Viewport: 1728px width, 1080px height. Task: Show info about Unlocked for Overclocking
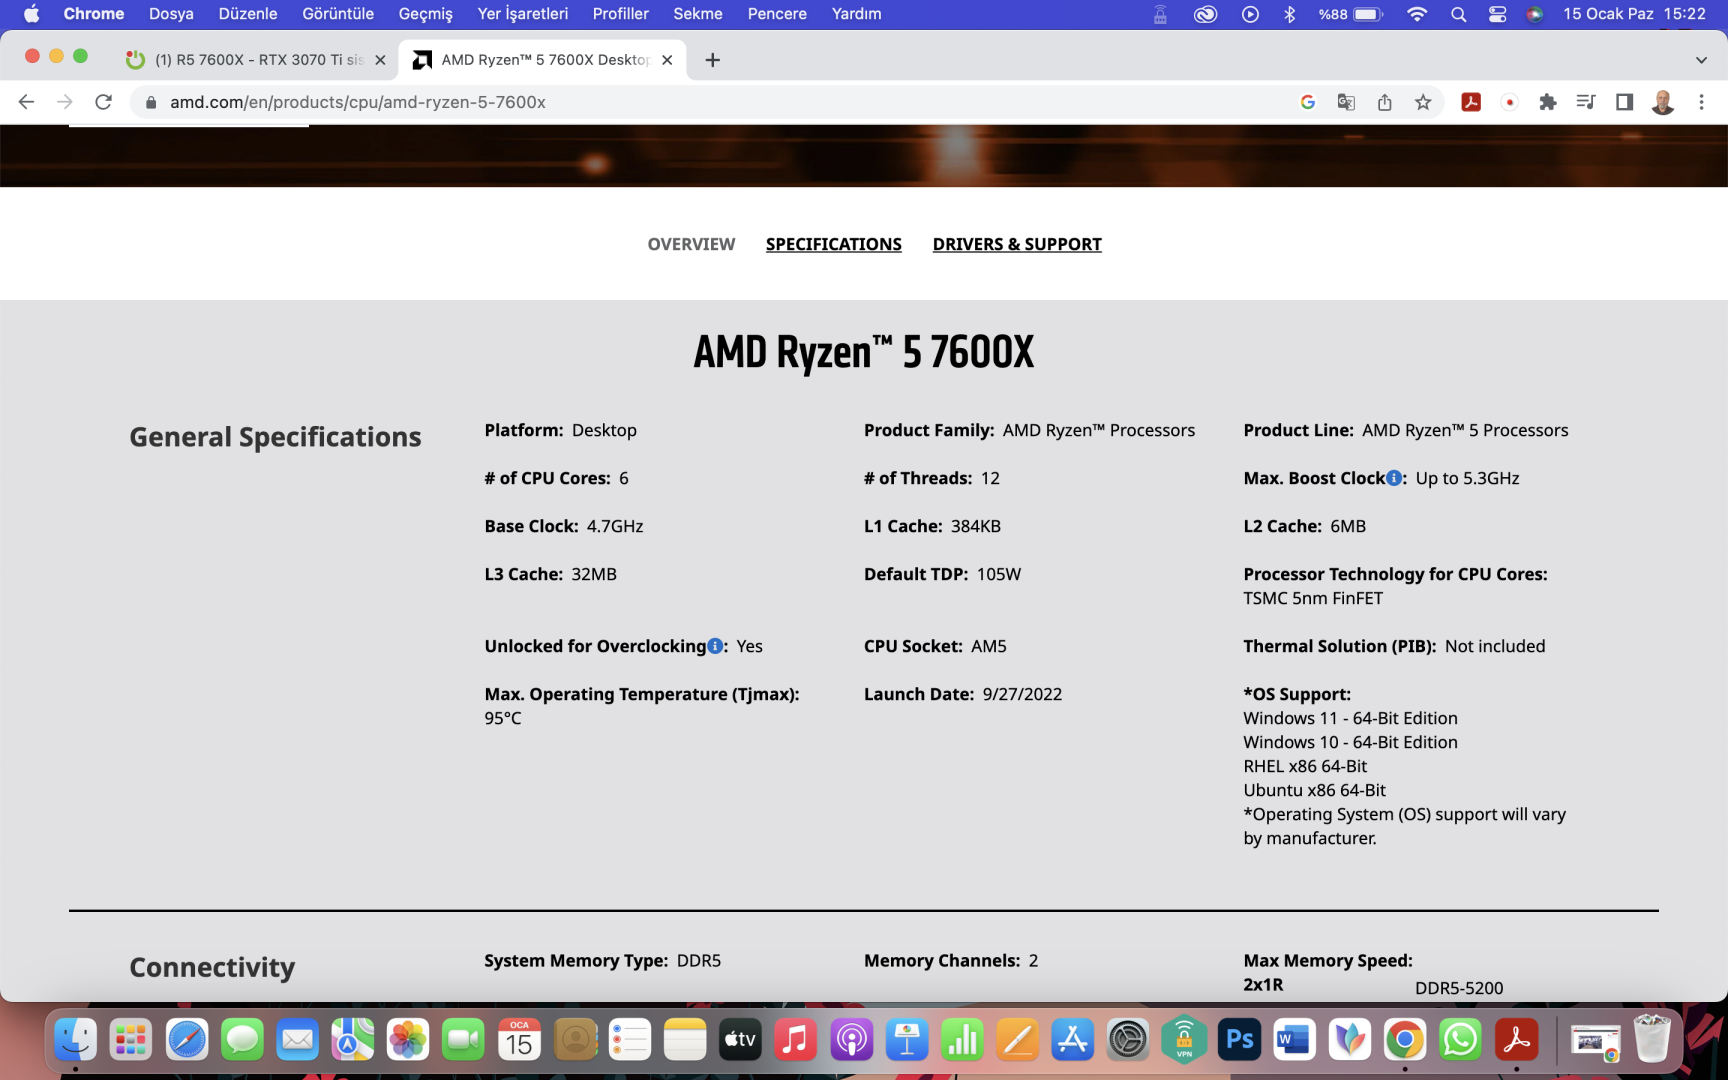715,646
